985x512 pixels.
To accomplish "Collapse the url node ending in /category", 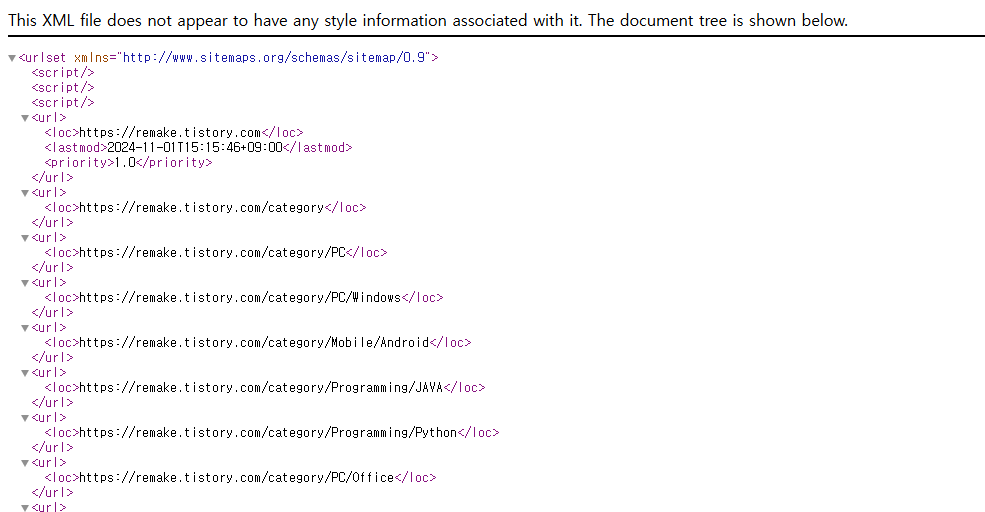I will [x=25, y=193].
